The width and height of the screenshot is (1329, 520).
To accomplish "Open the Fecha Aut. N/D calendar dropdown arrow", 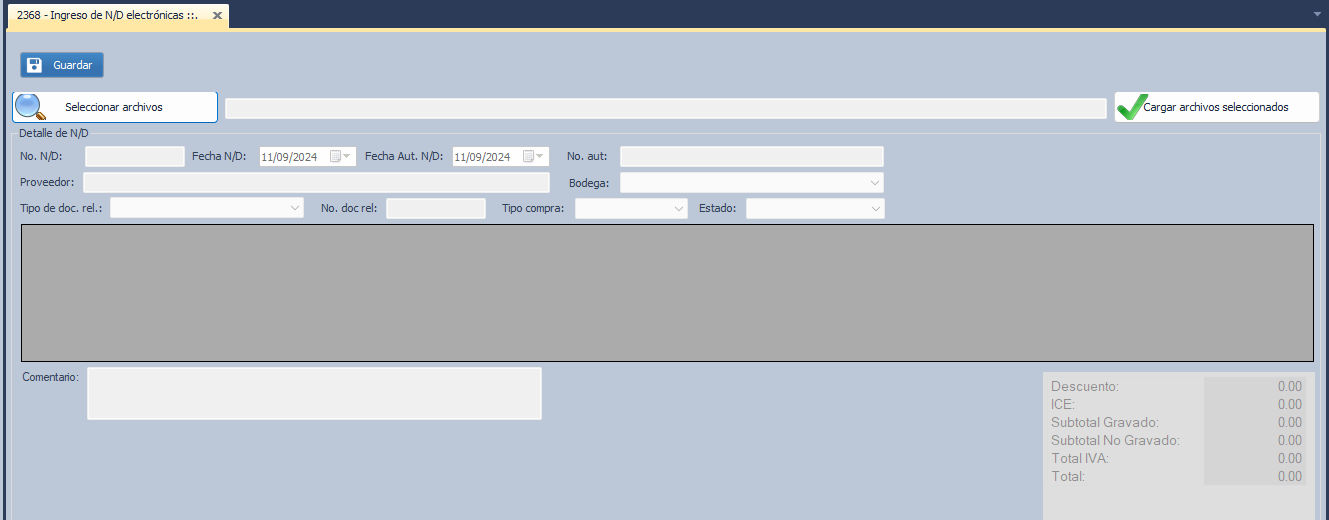I will tap(541, 157).
